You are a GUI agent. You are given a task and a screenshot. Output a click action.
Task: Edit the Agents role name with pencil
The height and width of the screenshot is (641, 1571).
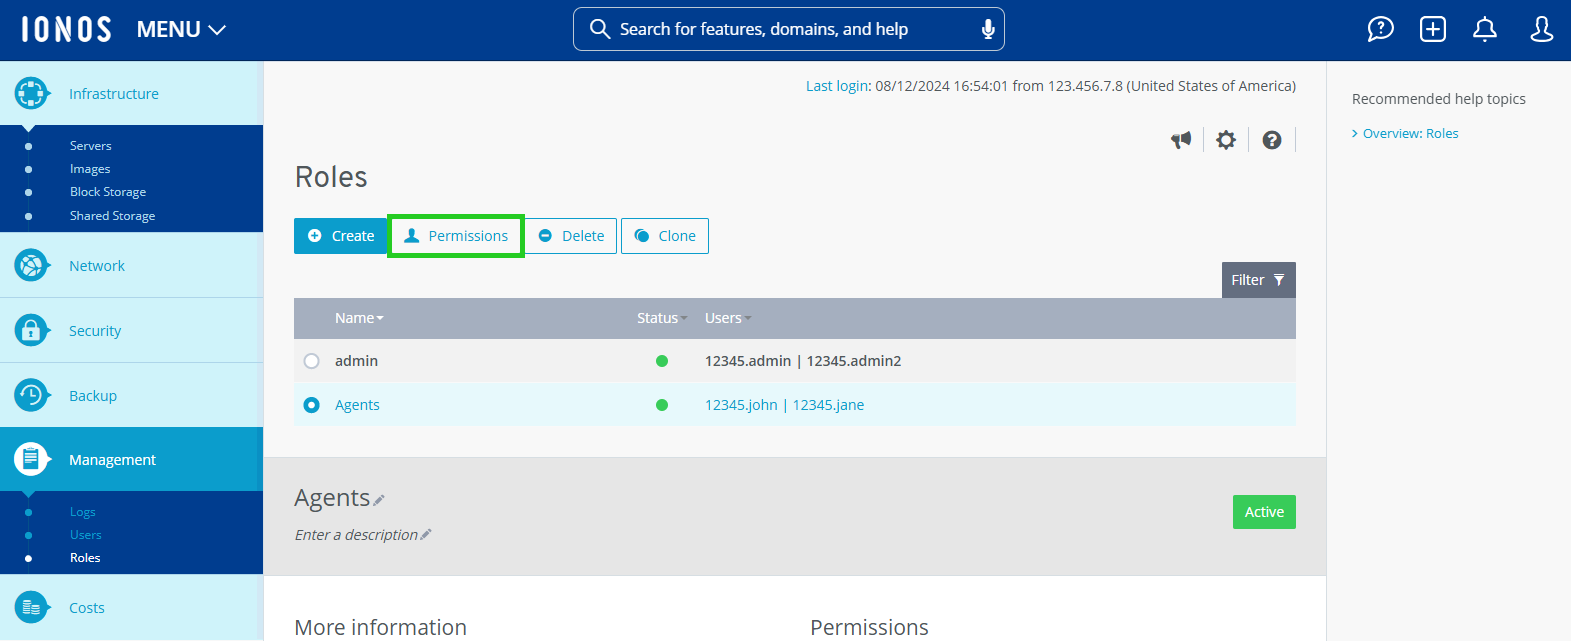(379, 500)
